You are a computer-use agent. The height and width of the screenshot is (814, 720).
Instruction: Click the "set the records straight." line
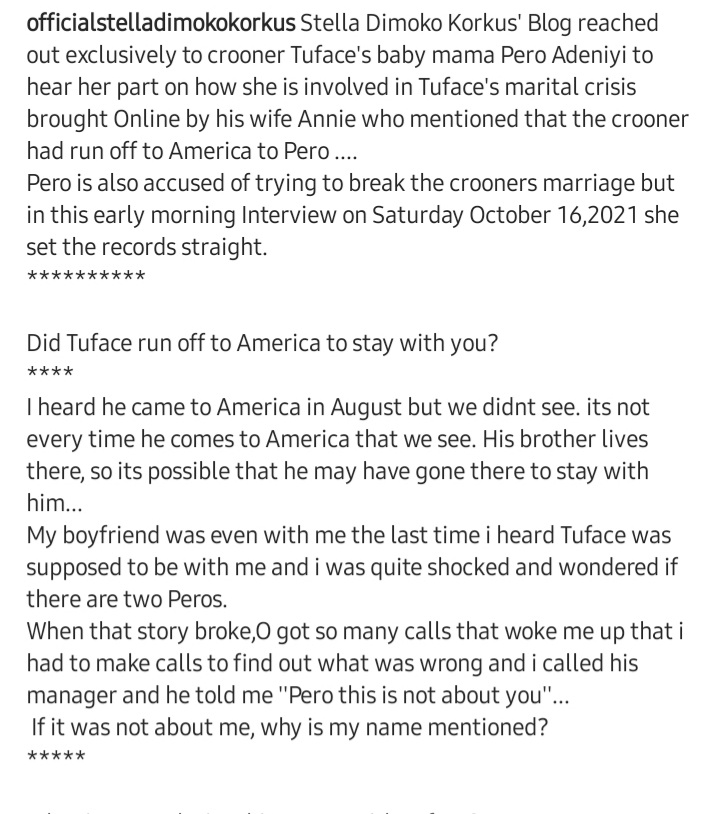[147, 247]
